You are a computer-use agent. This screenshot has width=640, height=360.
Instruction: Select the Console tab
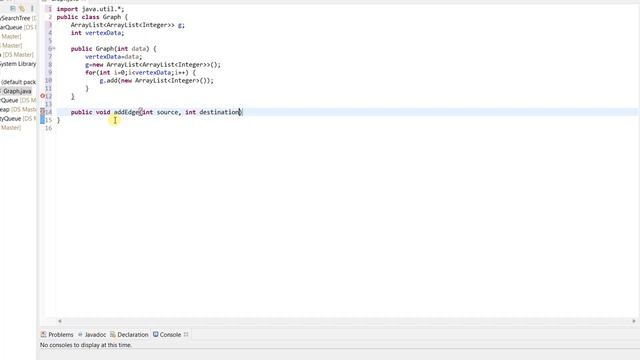coord(167,334)
